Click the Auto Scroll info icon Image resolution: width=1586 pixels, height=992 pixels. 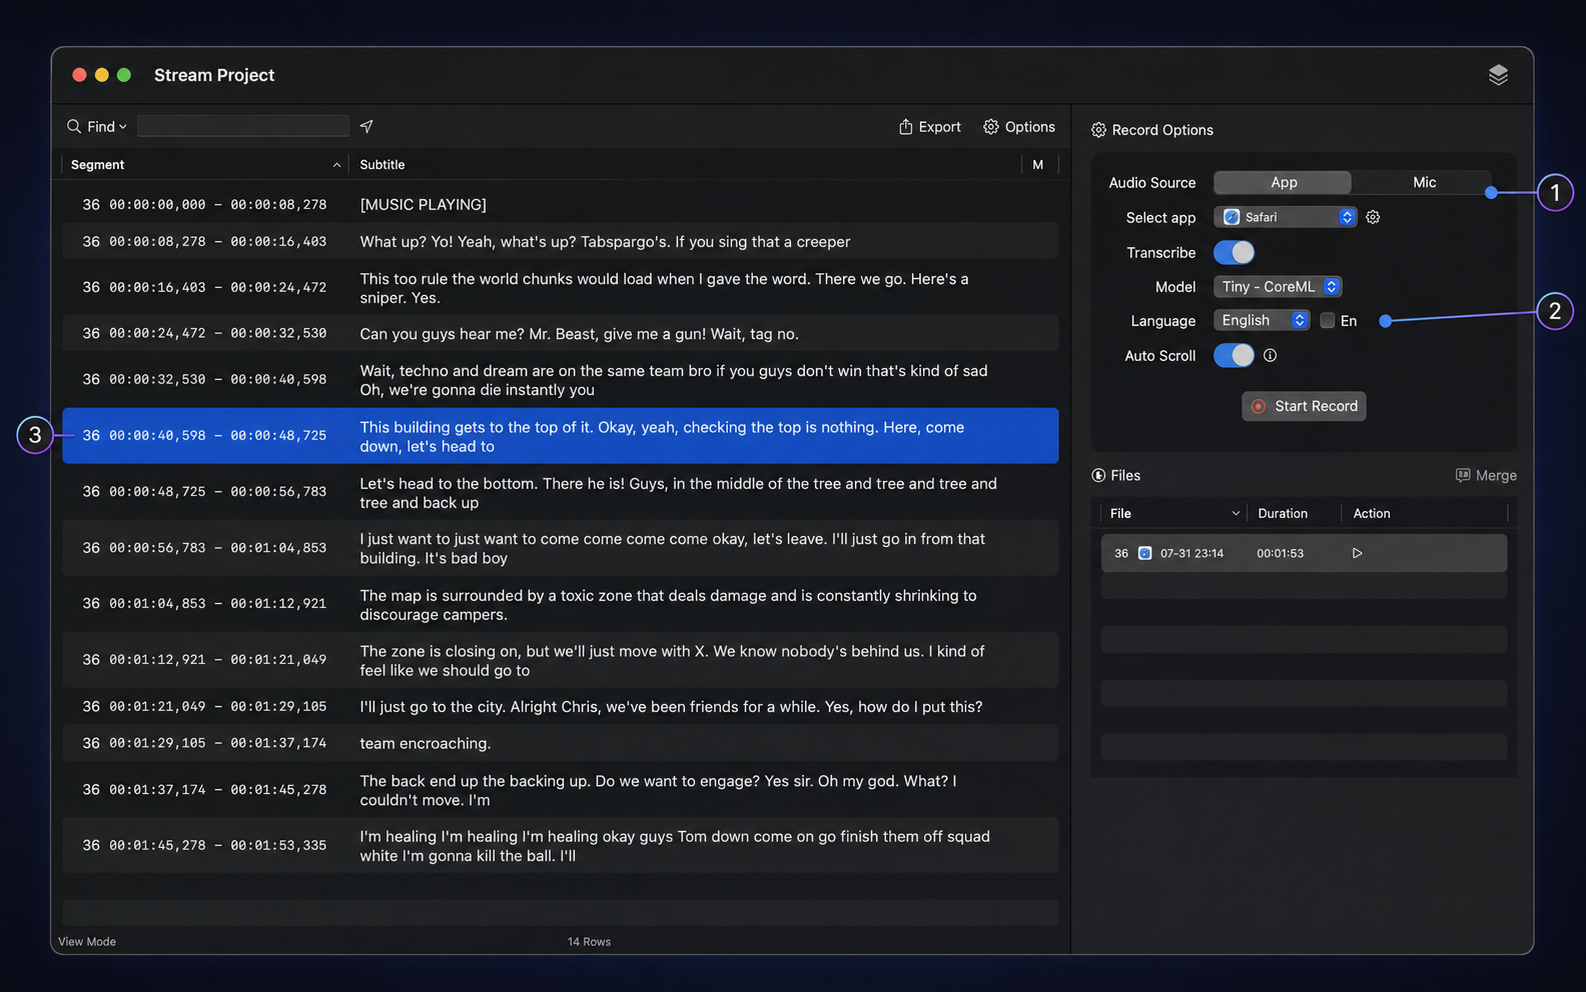point(1270,355)
